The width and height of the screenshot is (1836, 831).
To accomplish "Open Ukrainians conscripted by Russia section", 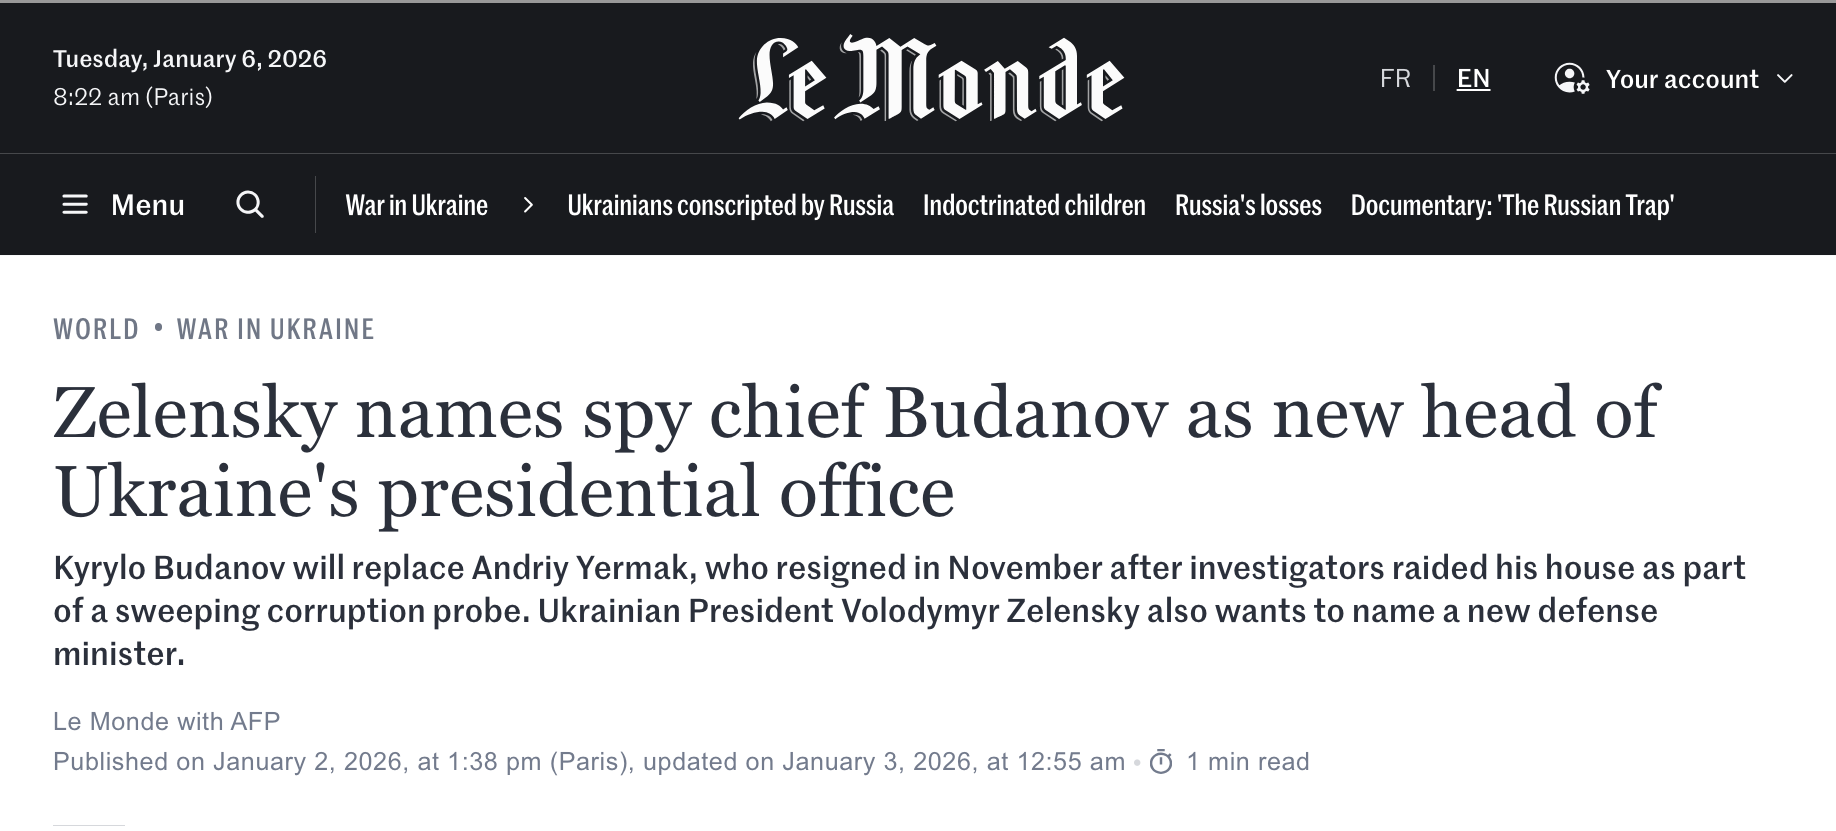I will [730, 205].
